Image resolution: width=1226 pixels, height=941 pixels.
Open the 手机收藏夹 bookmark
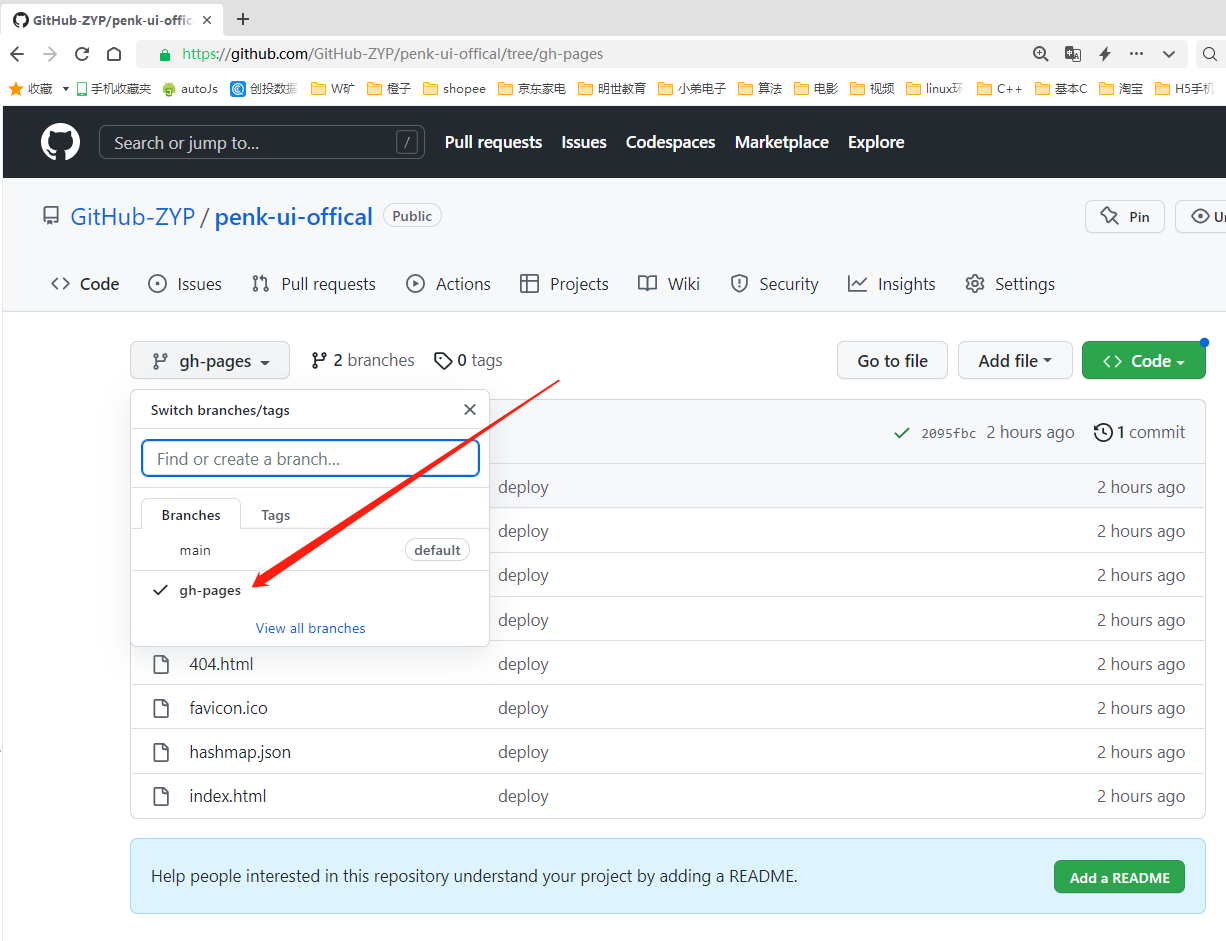[x=113, y=88]
